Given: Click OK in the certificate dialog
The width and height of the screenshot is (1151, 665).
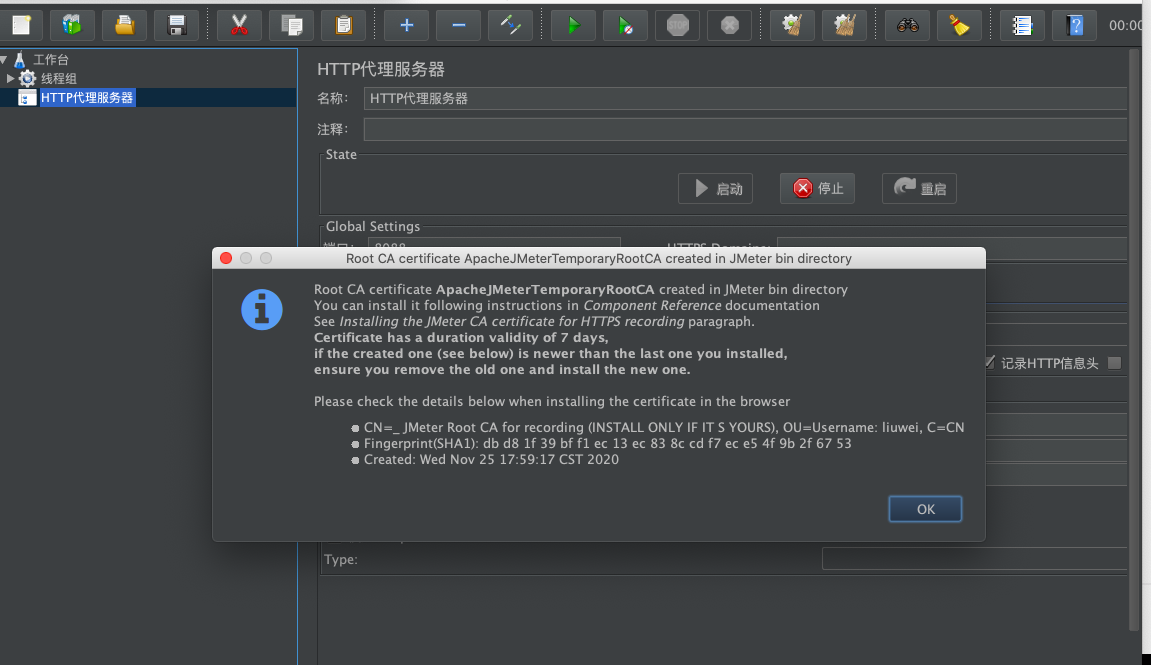Looking at the screenshot, I should 925,509.
